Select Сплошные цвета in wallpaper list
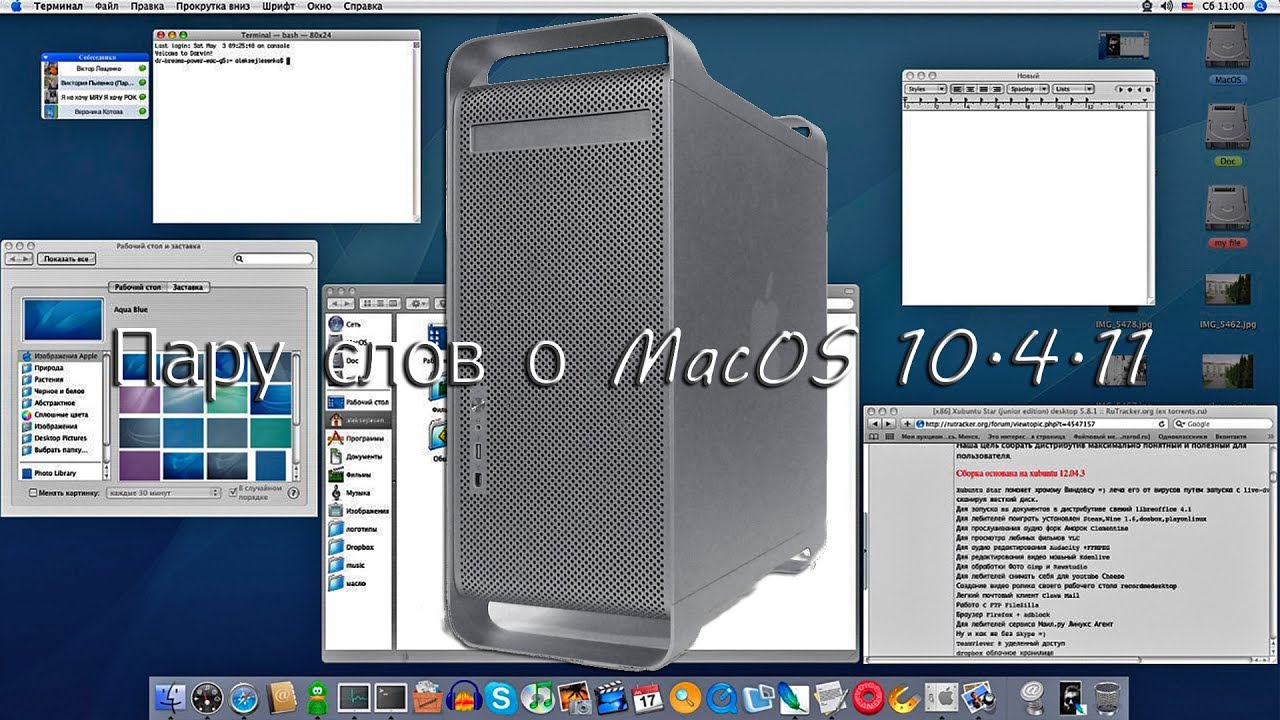 [x=60, y=414]
